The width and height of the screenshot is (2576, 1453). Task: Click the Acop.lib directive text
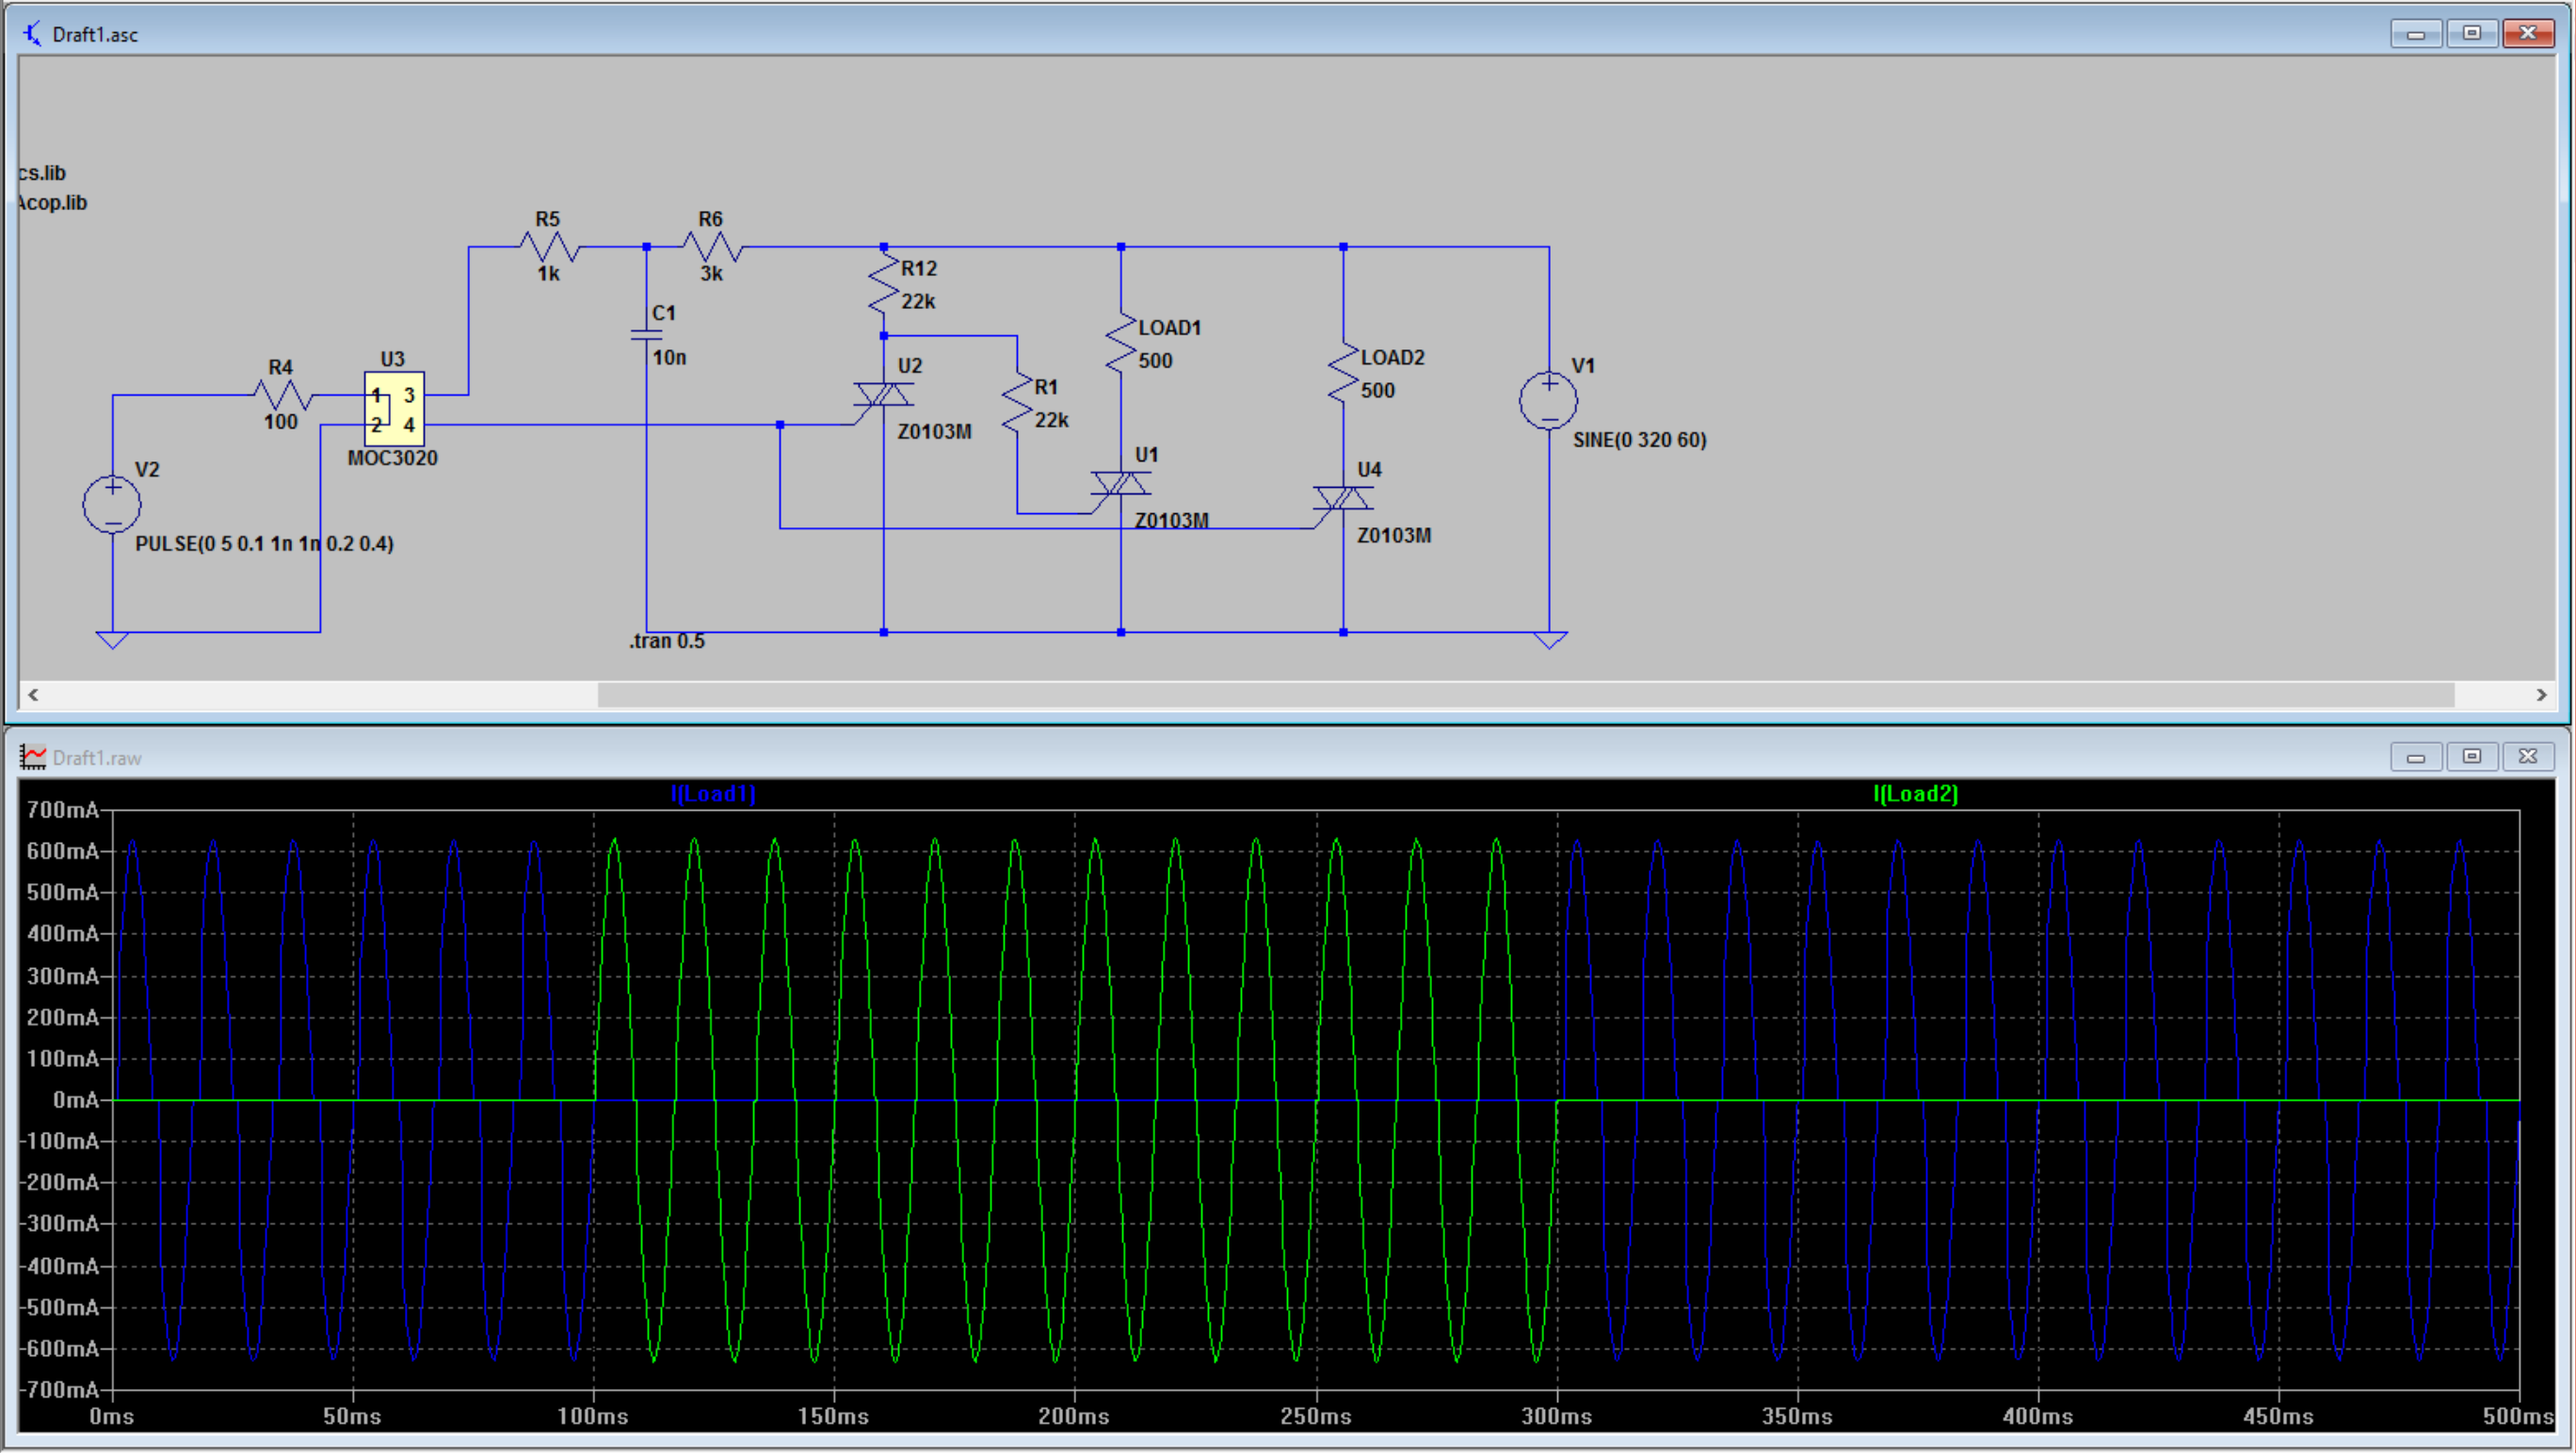(52, 203)
